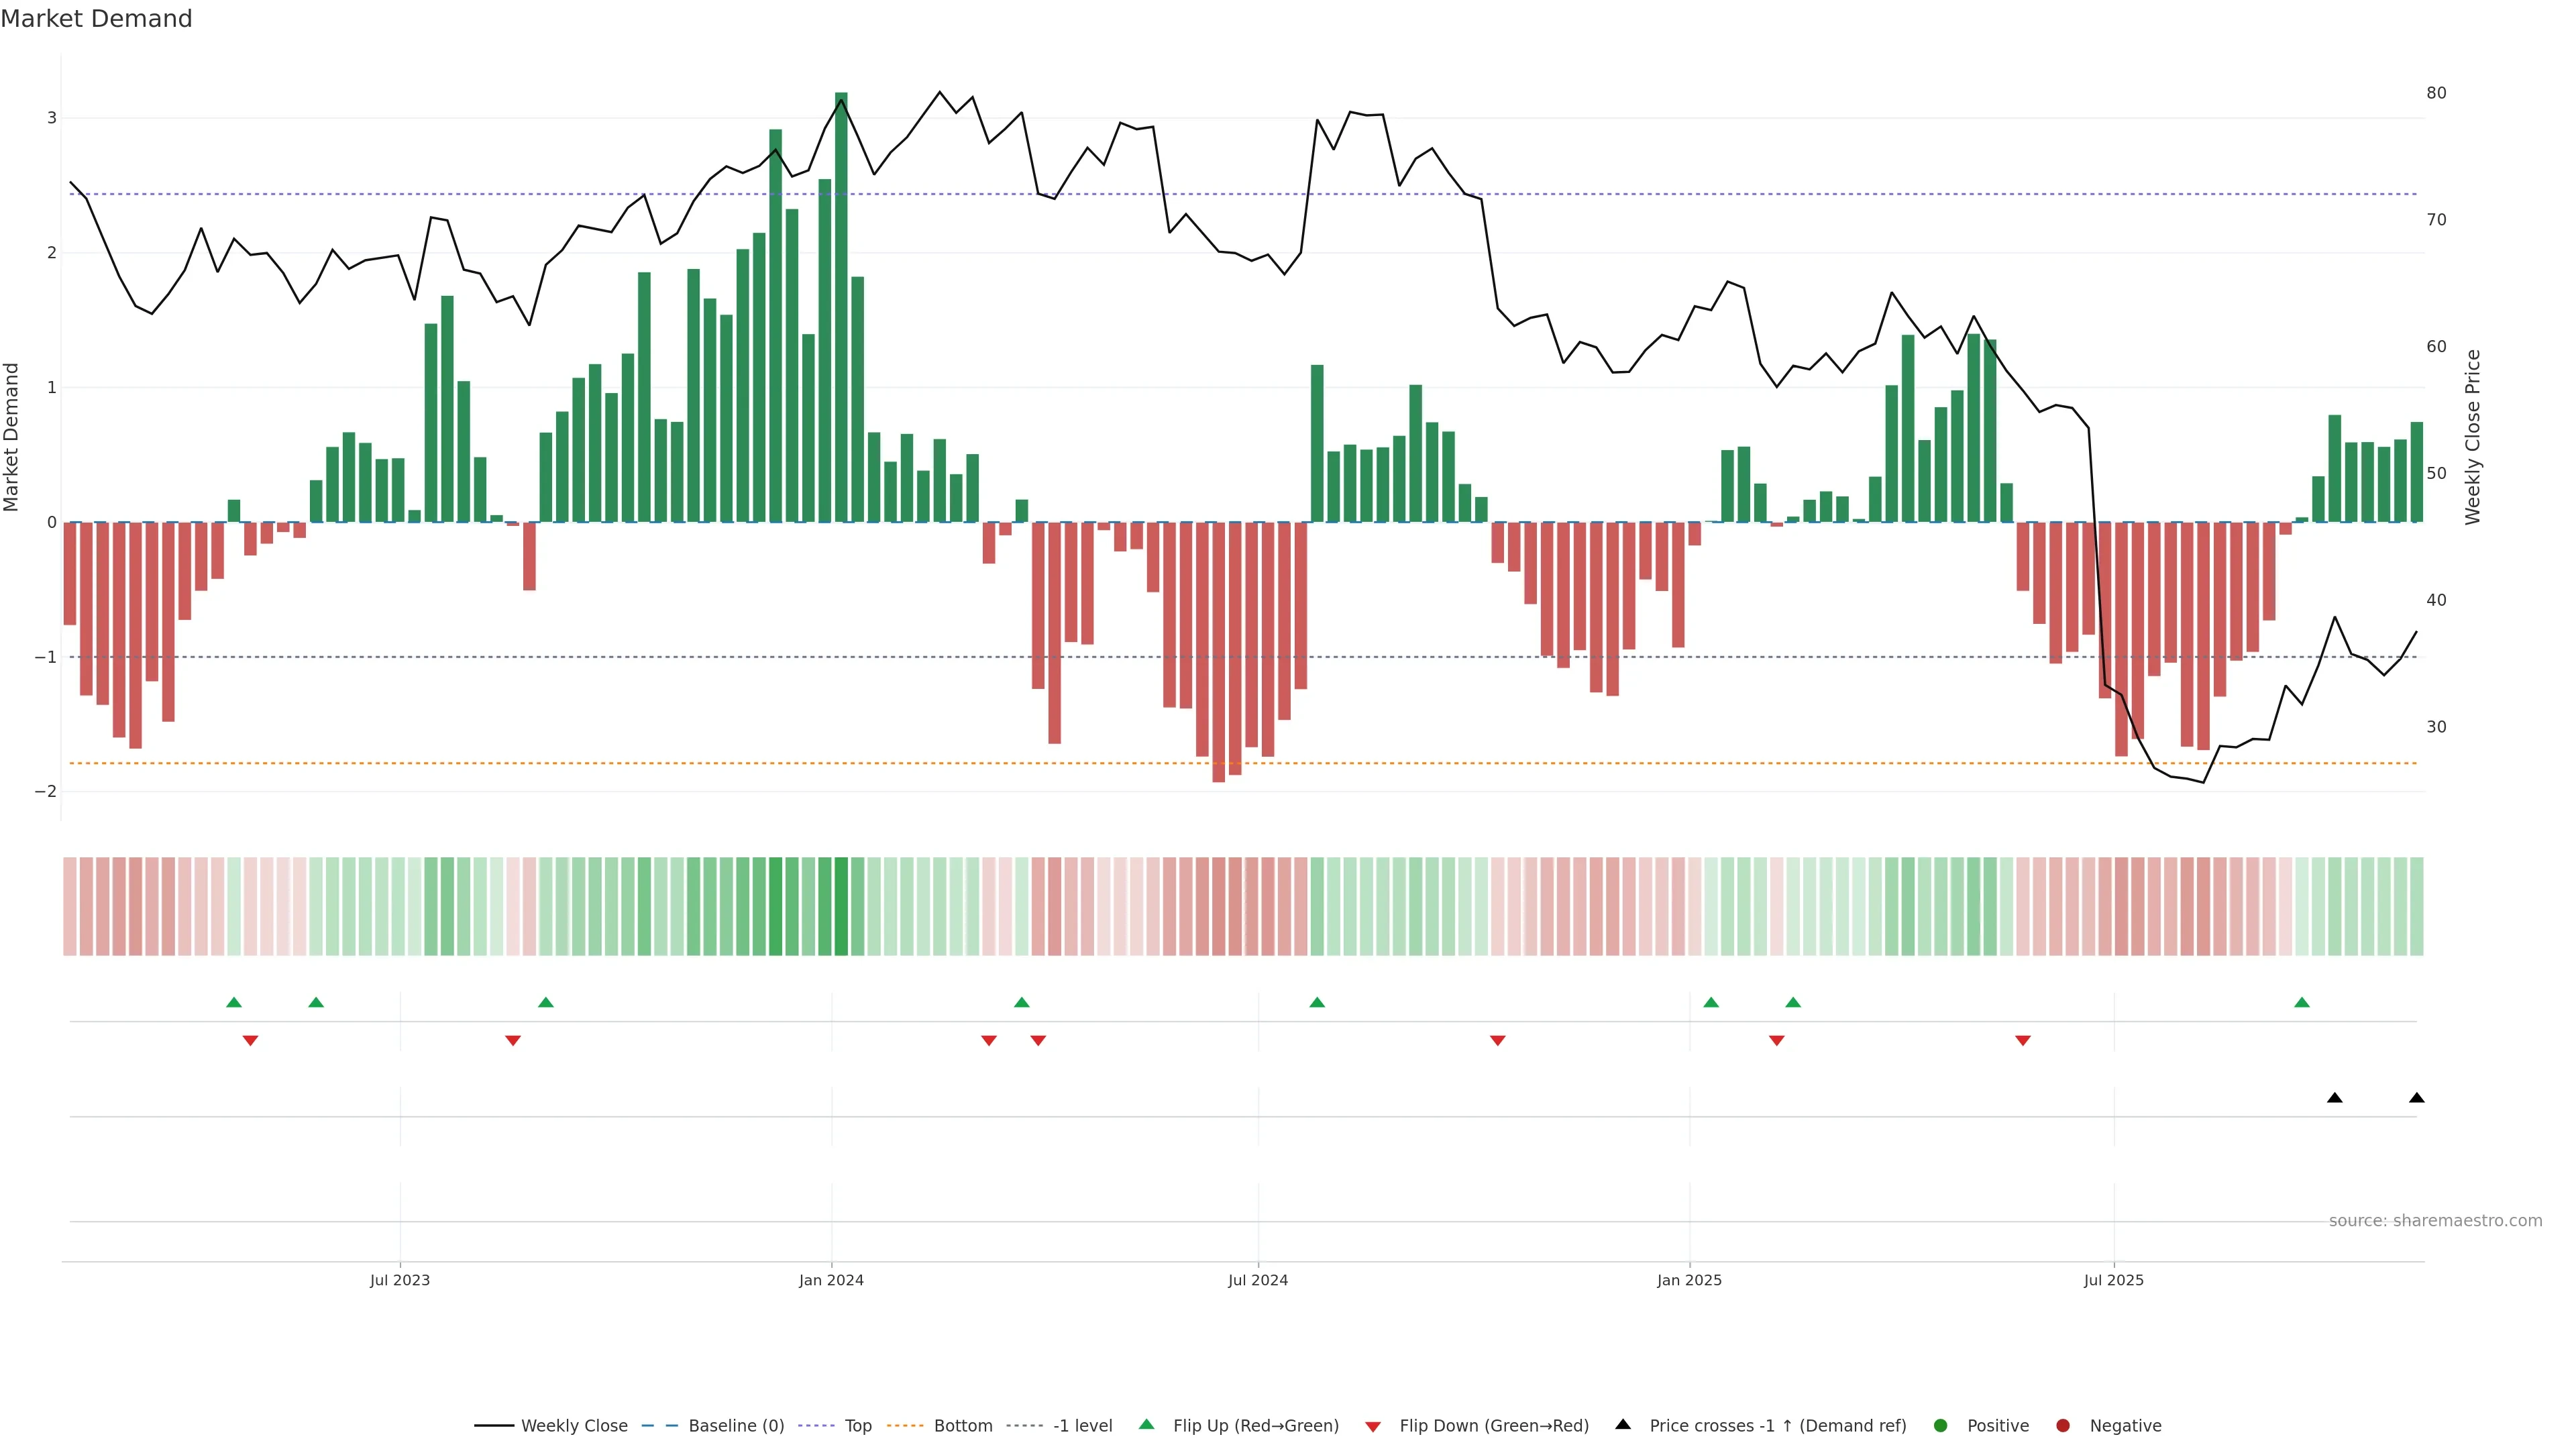This screenshot has height=1449, width=2576.
Task: Click the Market Demand chart title
Action: coord(96,18)
